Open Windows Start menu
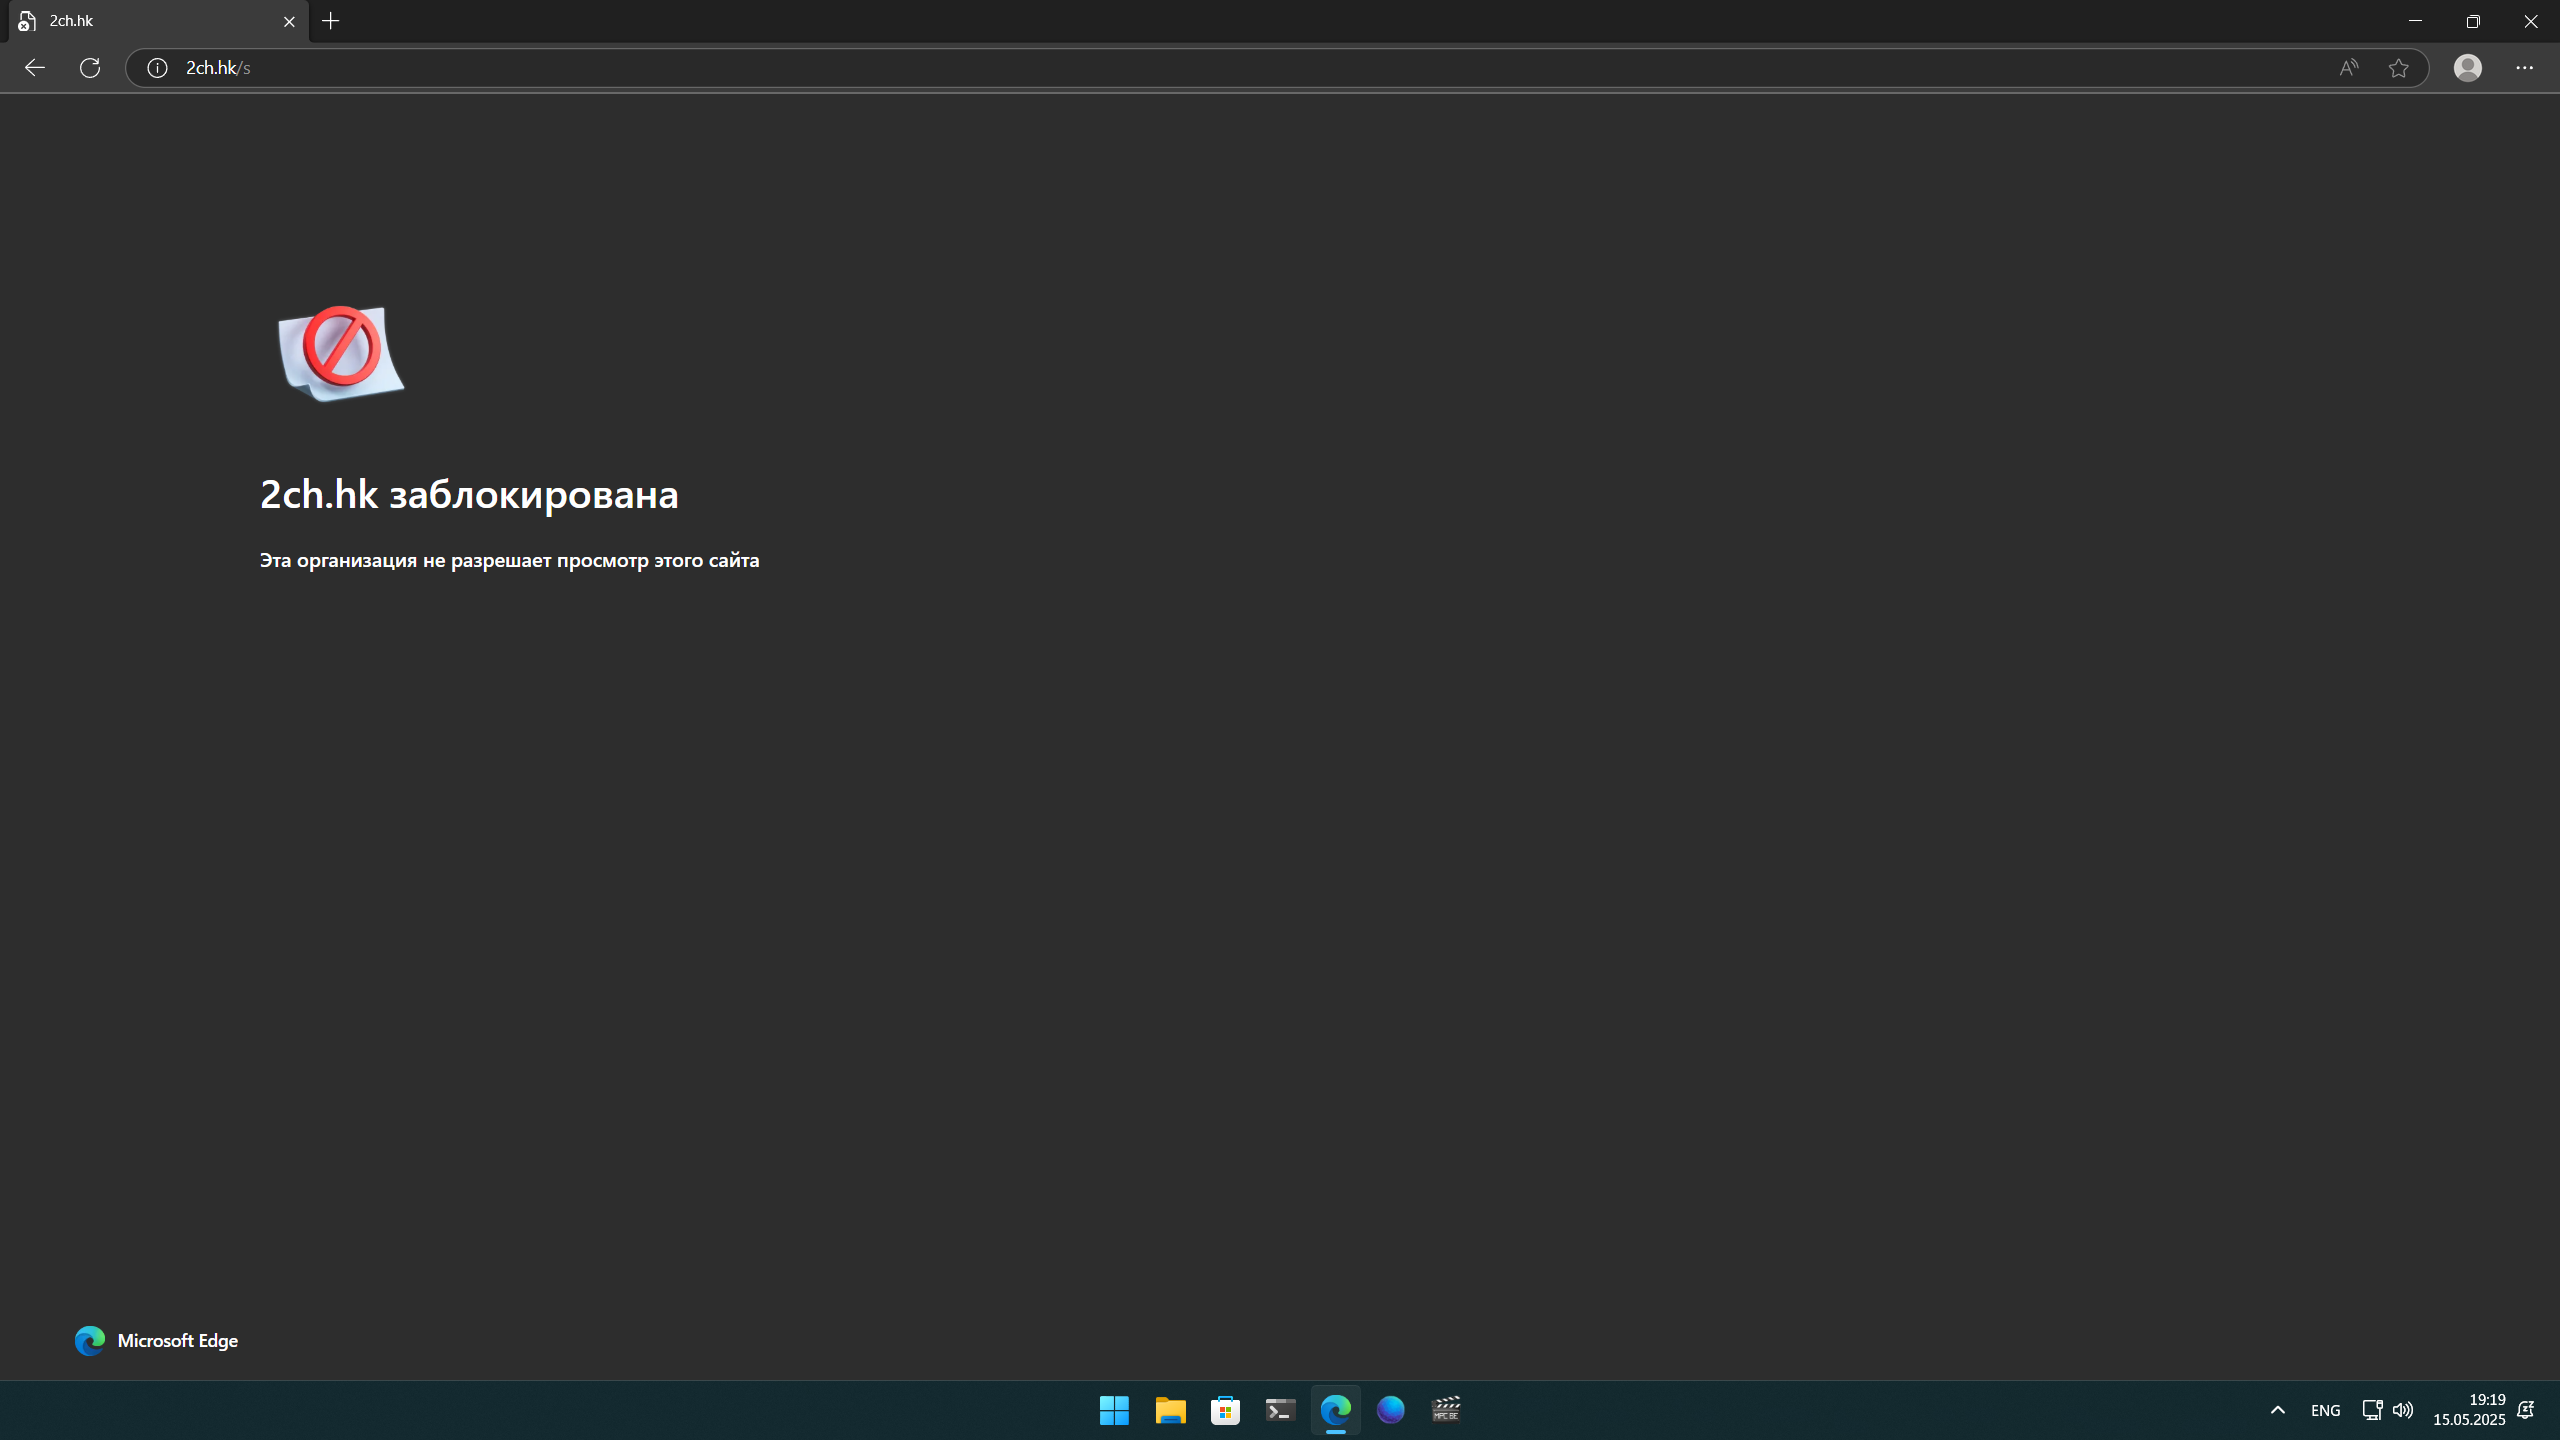Screen dimensions: 2560x1440 coord(1114,1410)
